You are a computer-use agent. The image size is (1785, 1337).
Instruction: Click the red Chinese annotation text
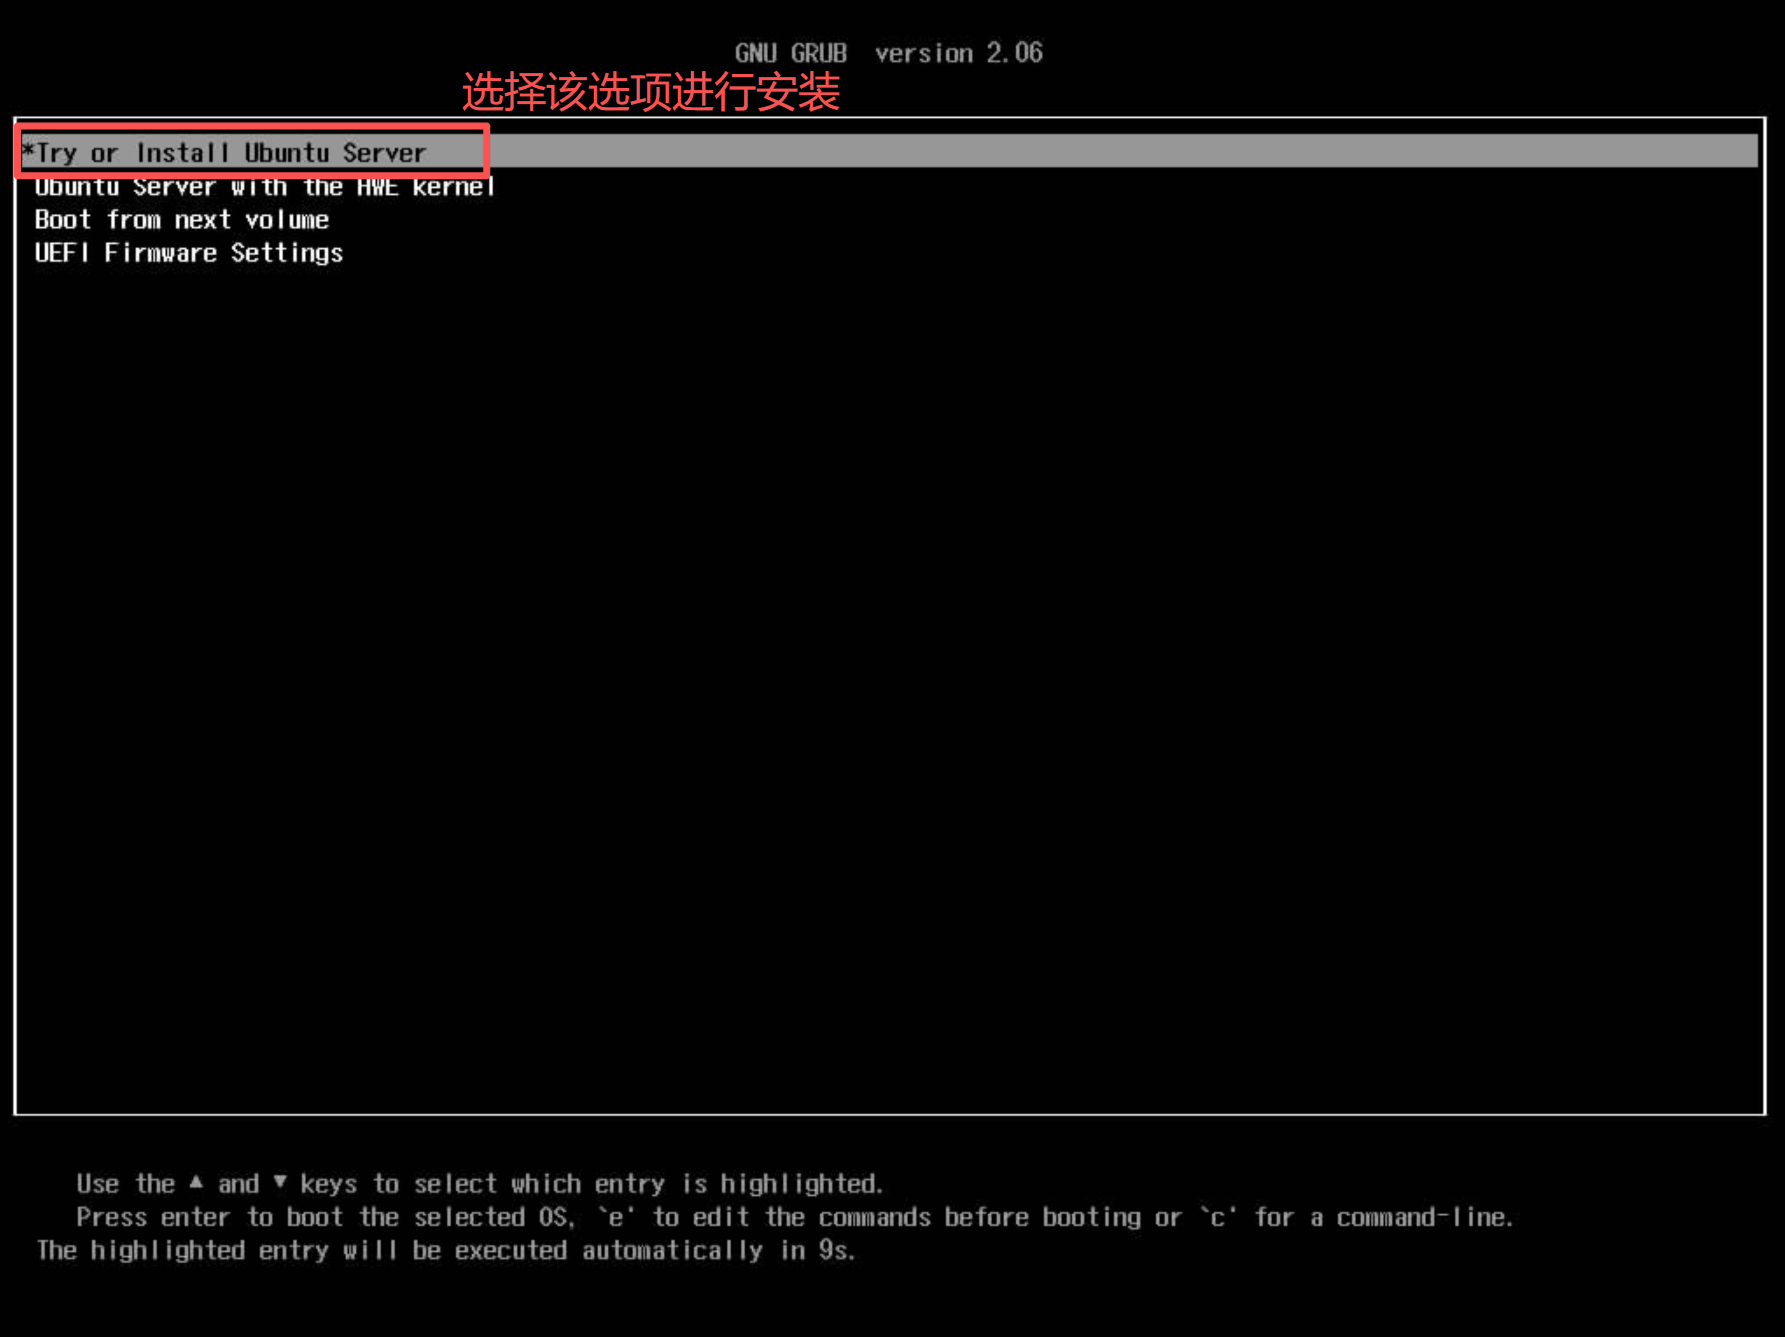point(650,92)
